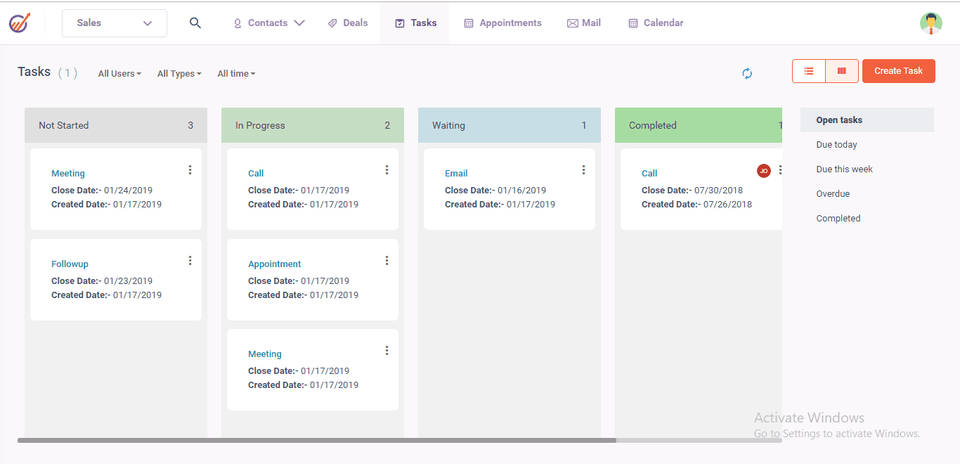The height and width of the screenshot is (464, 960).
Task: Expand the All time filter
Action: pos(236,74)
